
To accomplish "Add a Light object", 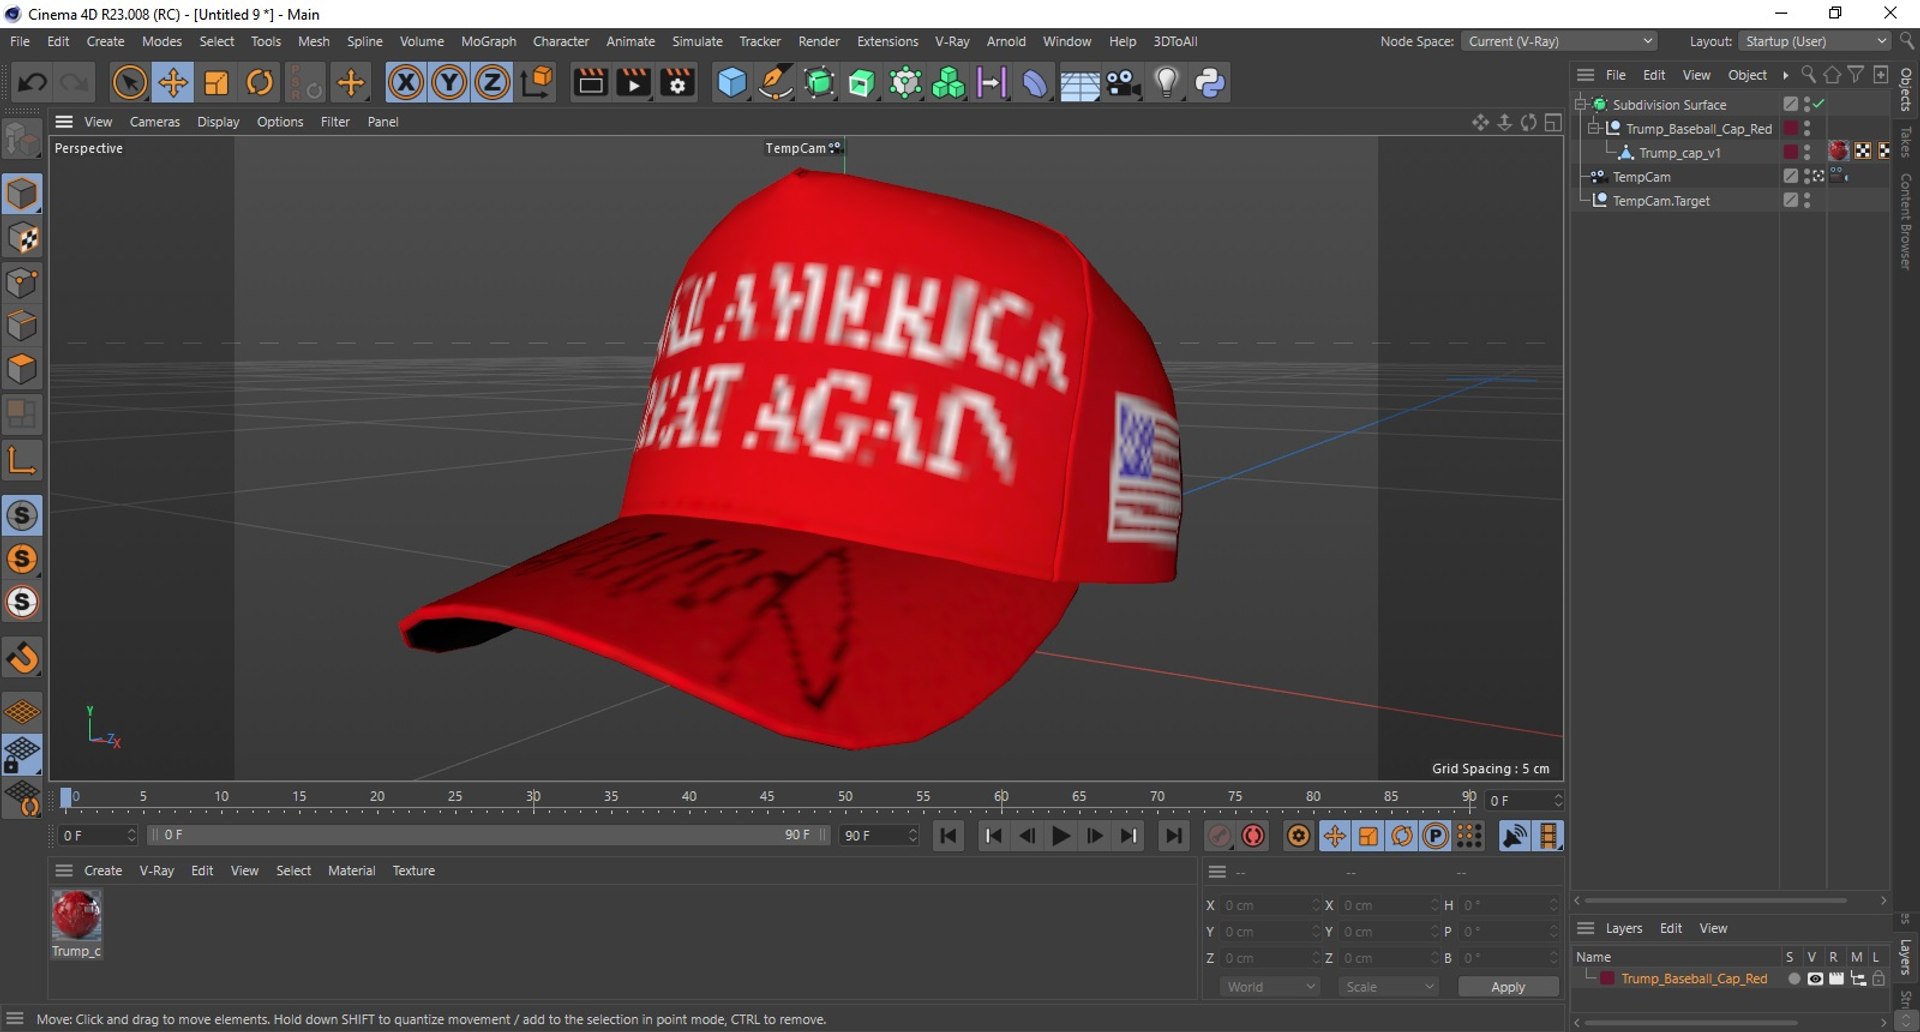I will tap(1166, 82).
